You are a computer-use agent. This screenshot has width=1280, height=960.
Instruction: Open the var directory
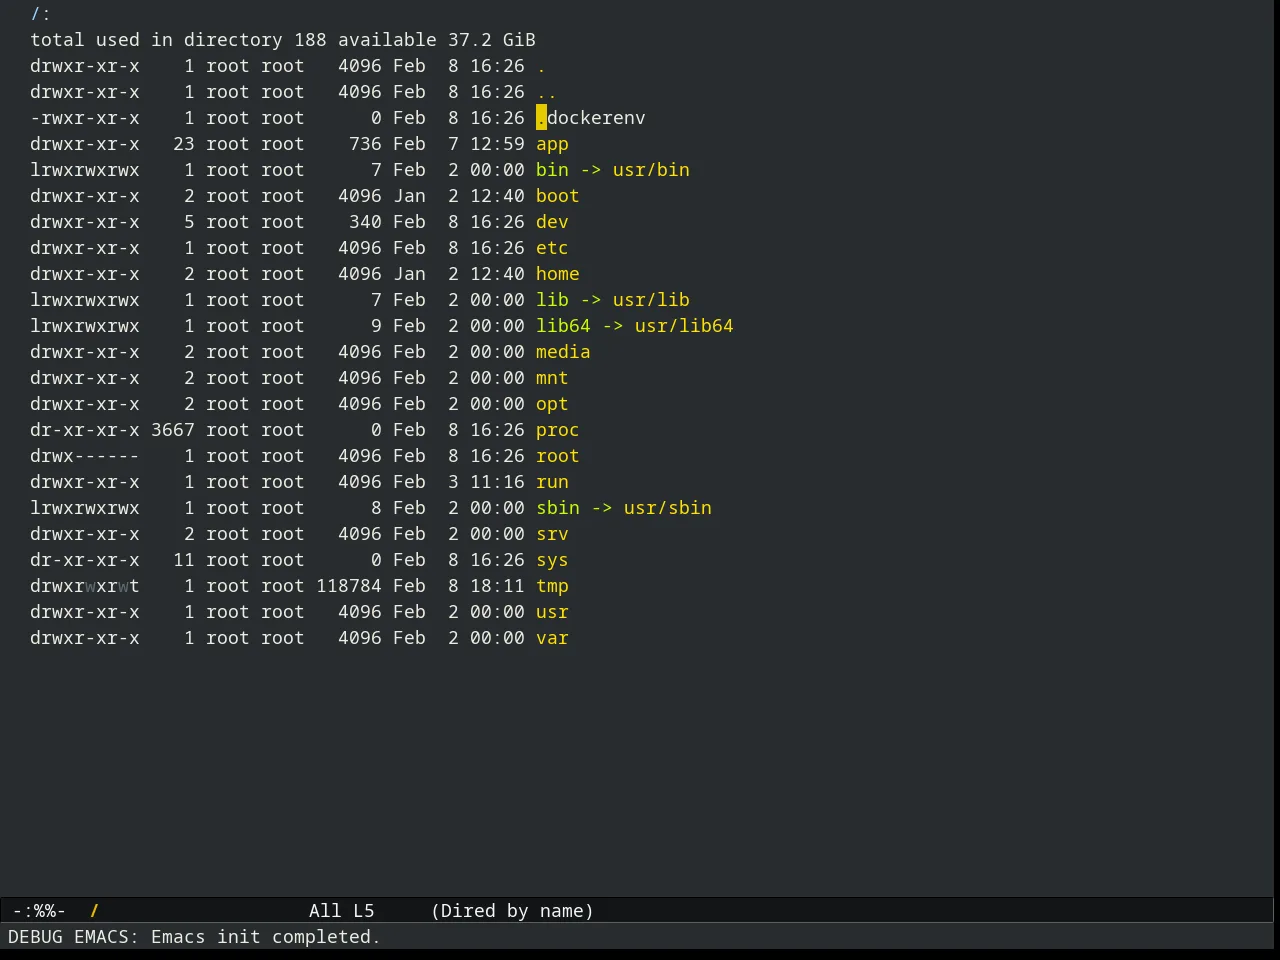pos(552,638)
